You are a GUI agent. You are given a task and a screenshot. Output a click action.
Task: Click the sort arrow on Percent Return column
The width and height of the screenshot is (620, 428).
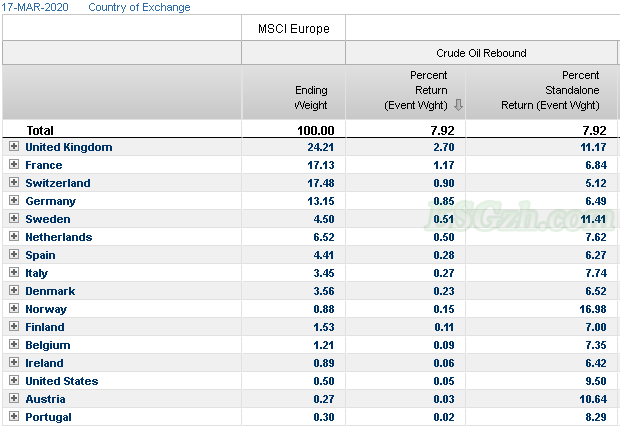458,105
